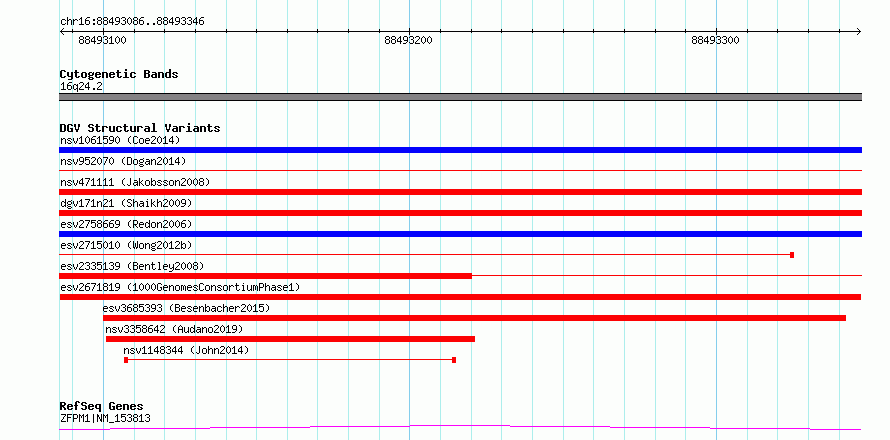Select the red nsv471111 variant bar

[460, 192]
